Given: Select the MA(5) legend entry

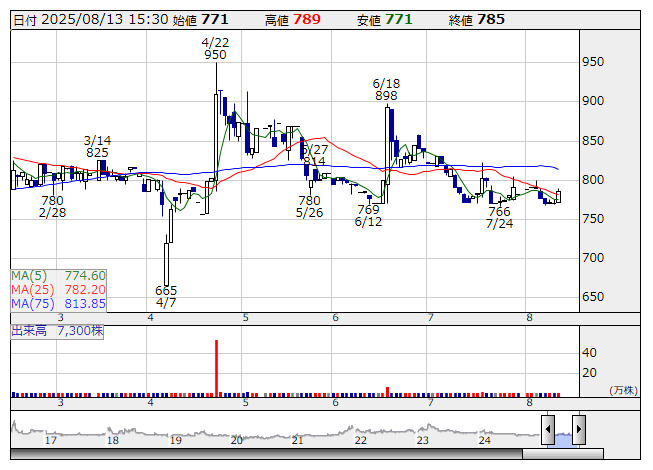Looking at the screenshot, I should [x=59, y=275].
